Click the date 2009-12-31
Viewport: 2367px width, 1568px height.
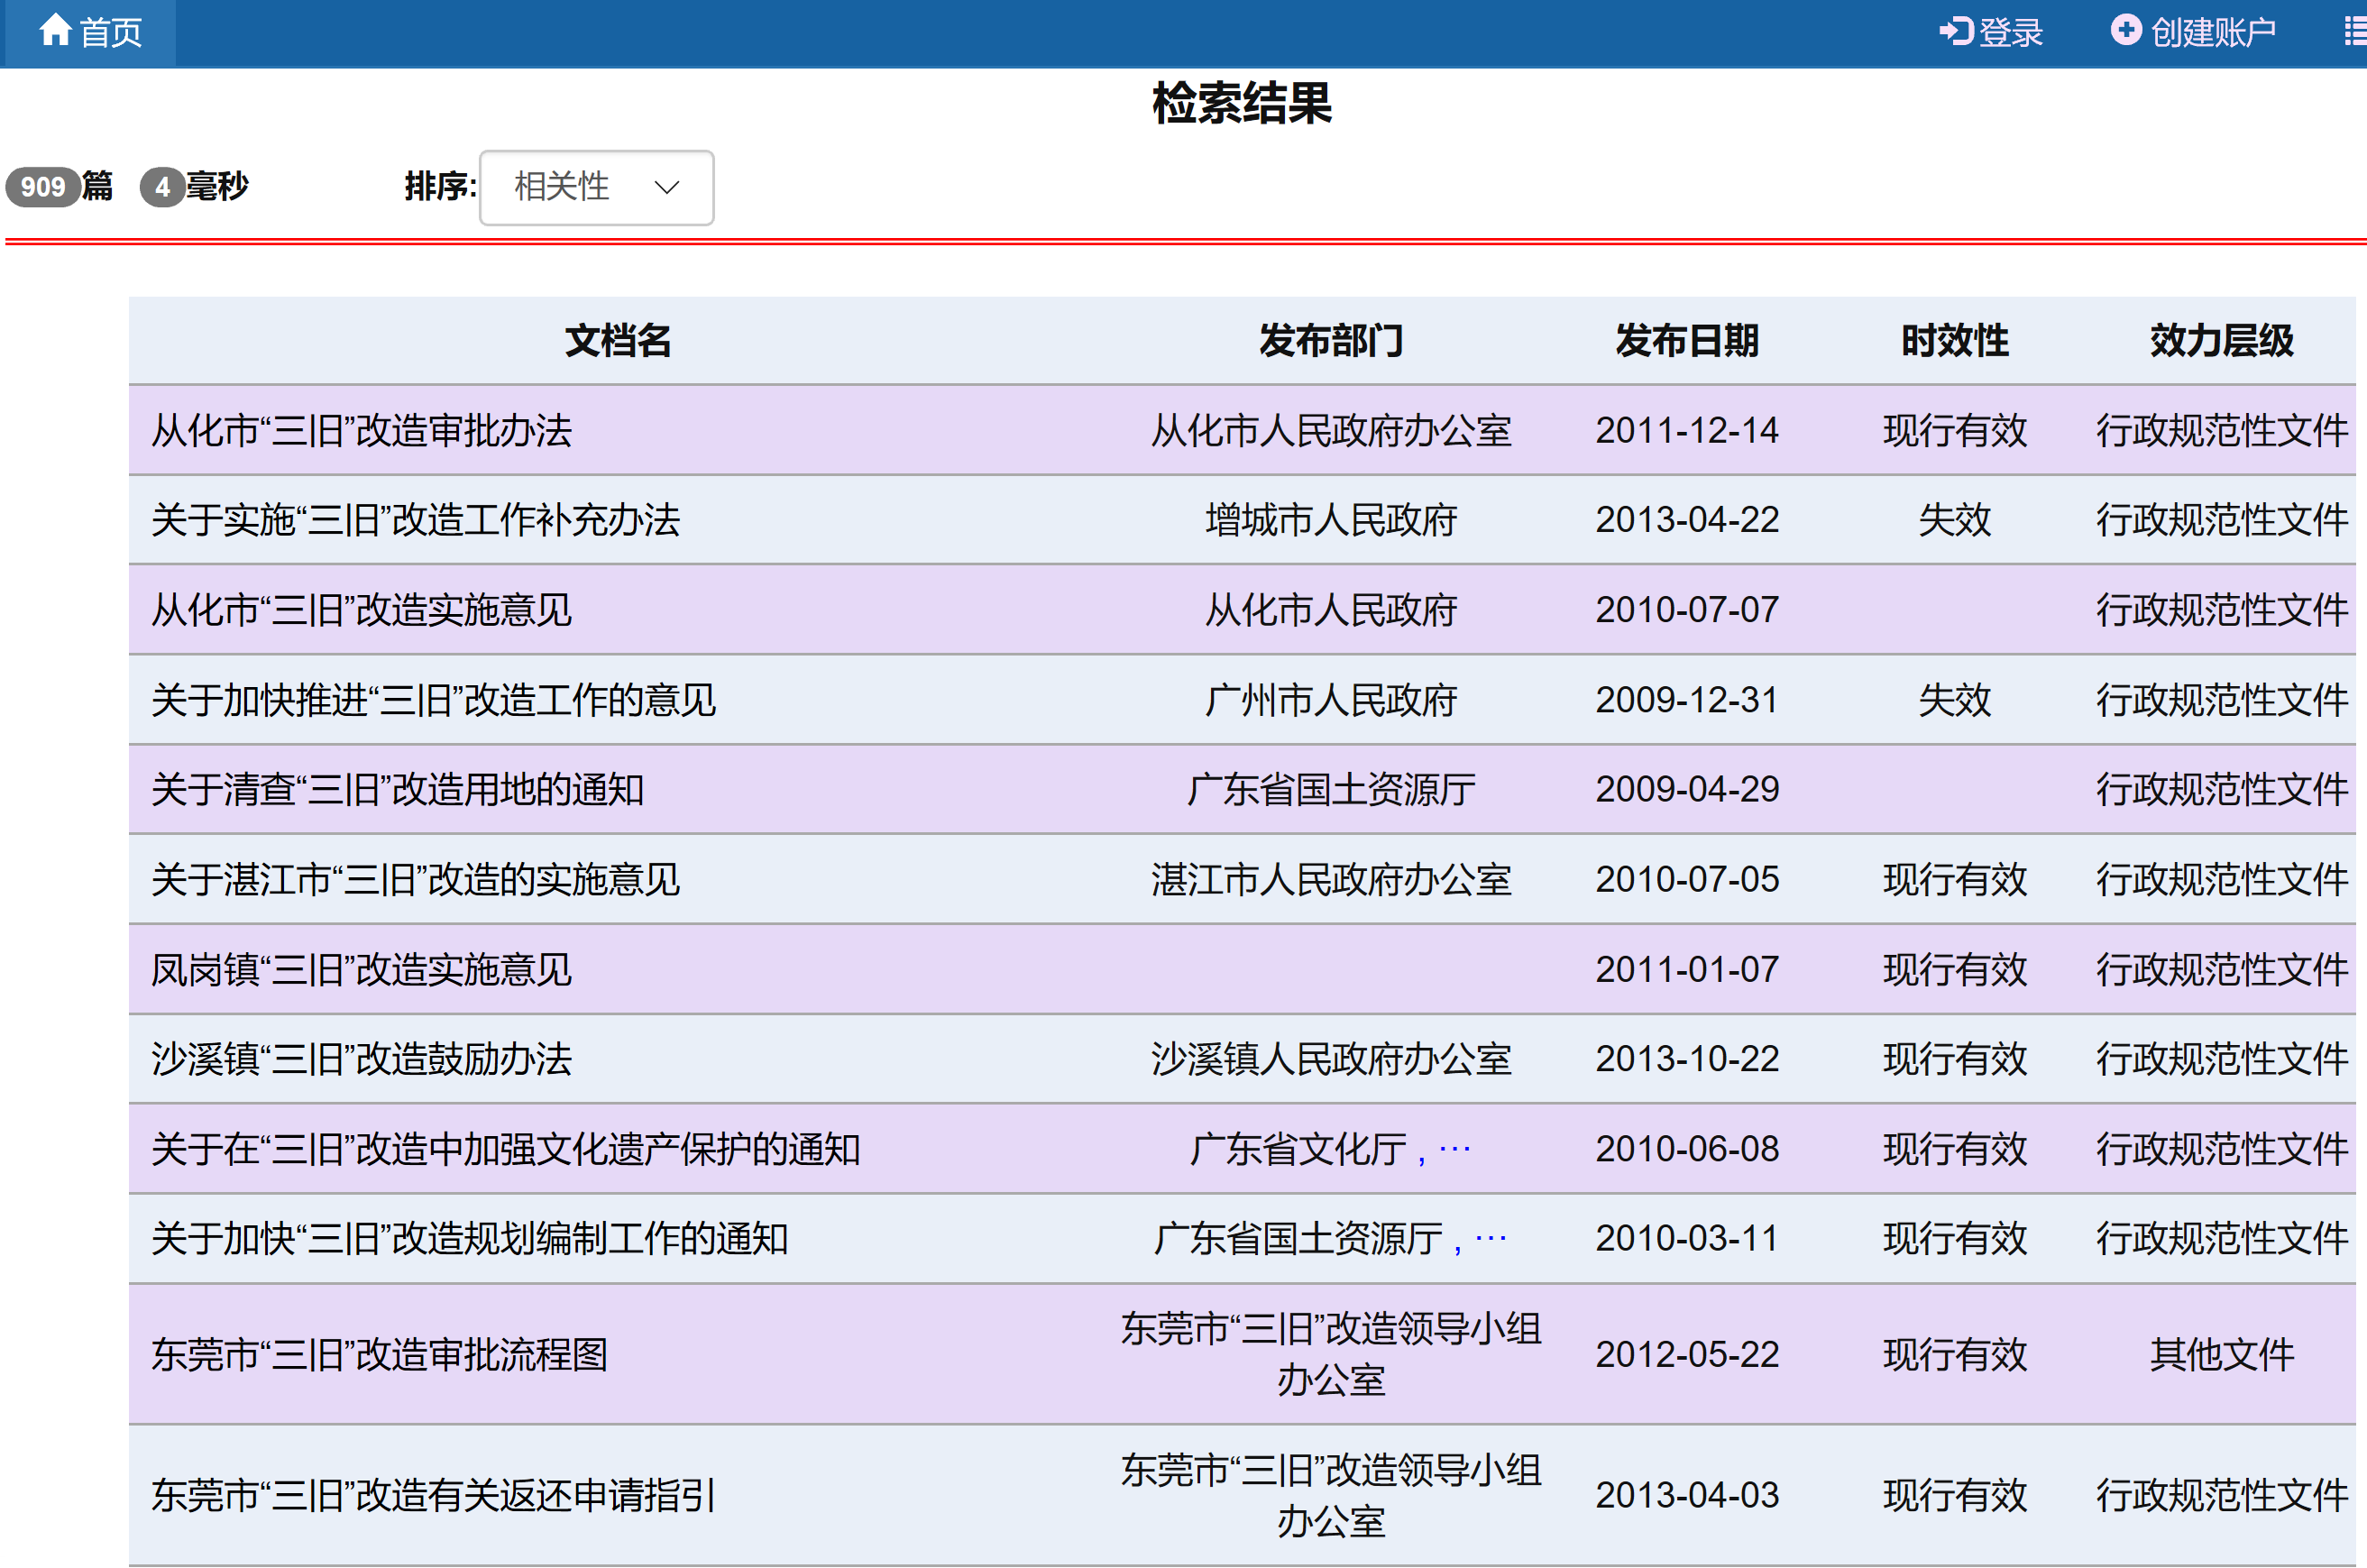pos(1687,700)
